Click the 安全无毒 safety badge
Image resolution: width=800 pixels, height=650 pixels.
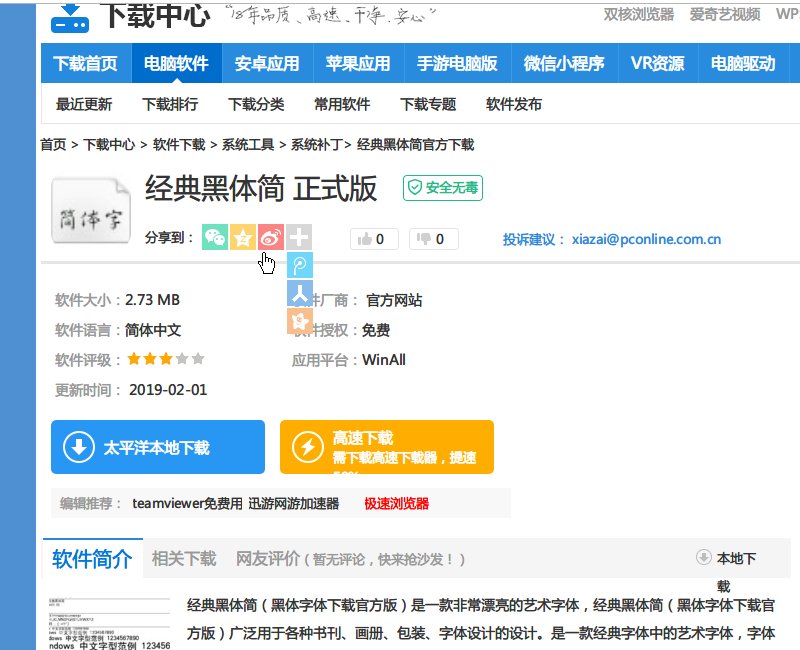(x=441, y=189)
